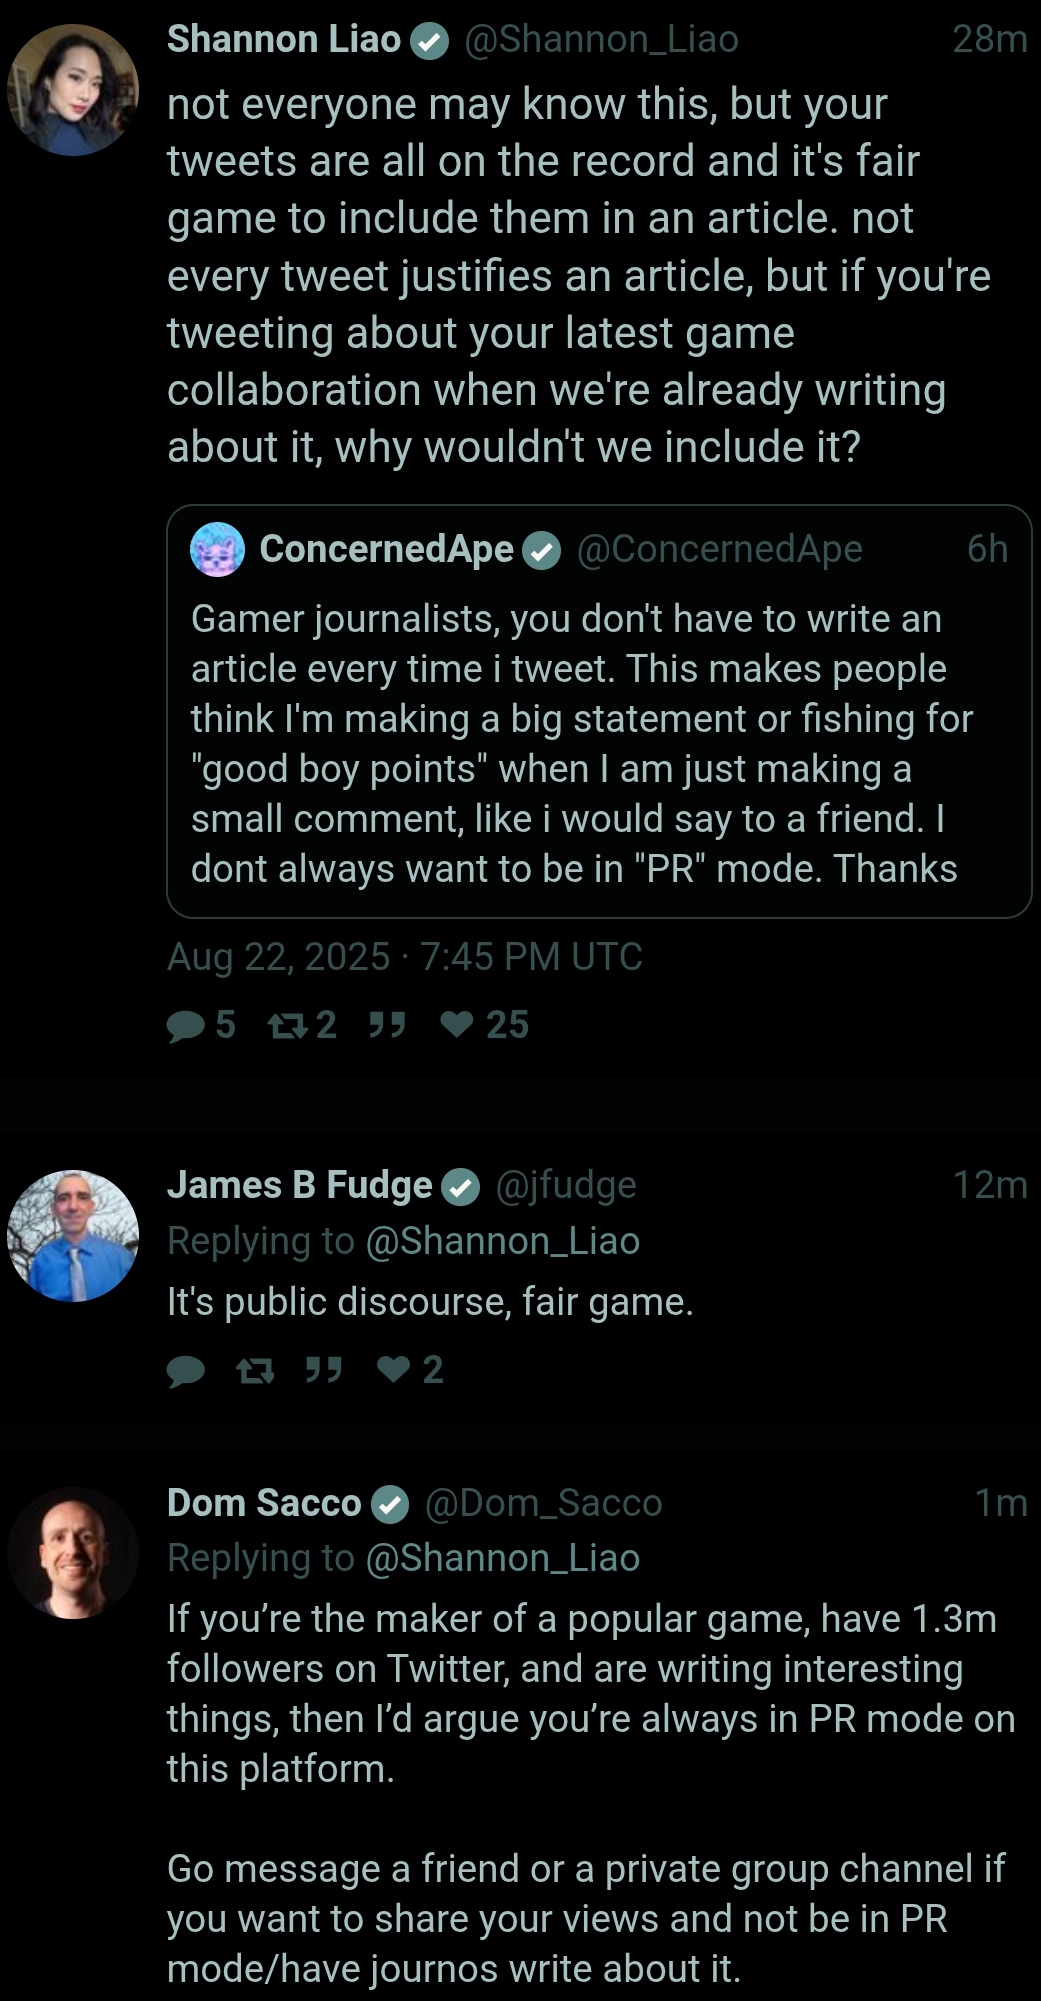Open James B Fudge's avatar
The image size is (1041, 2001).
(x=73, y=1236)
